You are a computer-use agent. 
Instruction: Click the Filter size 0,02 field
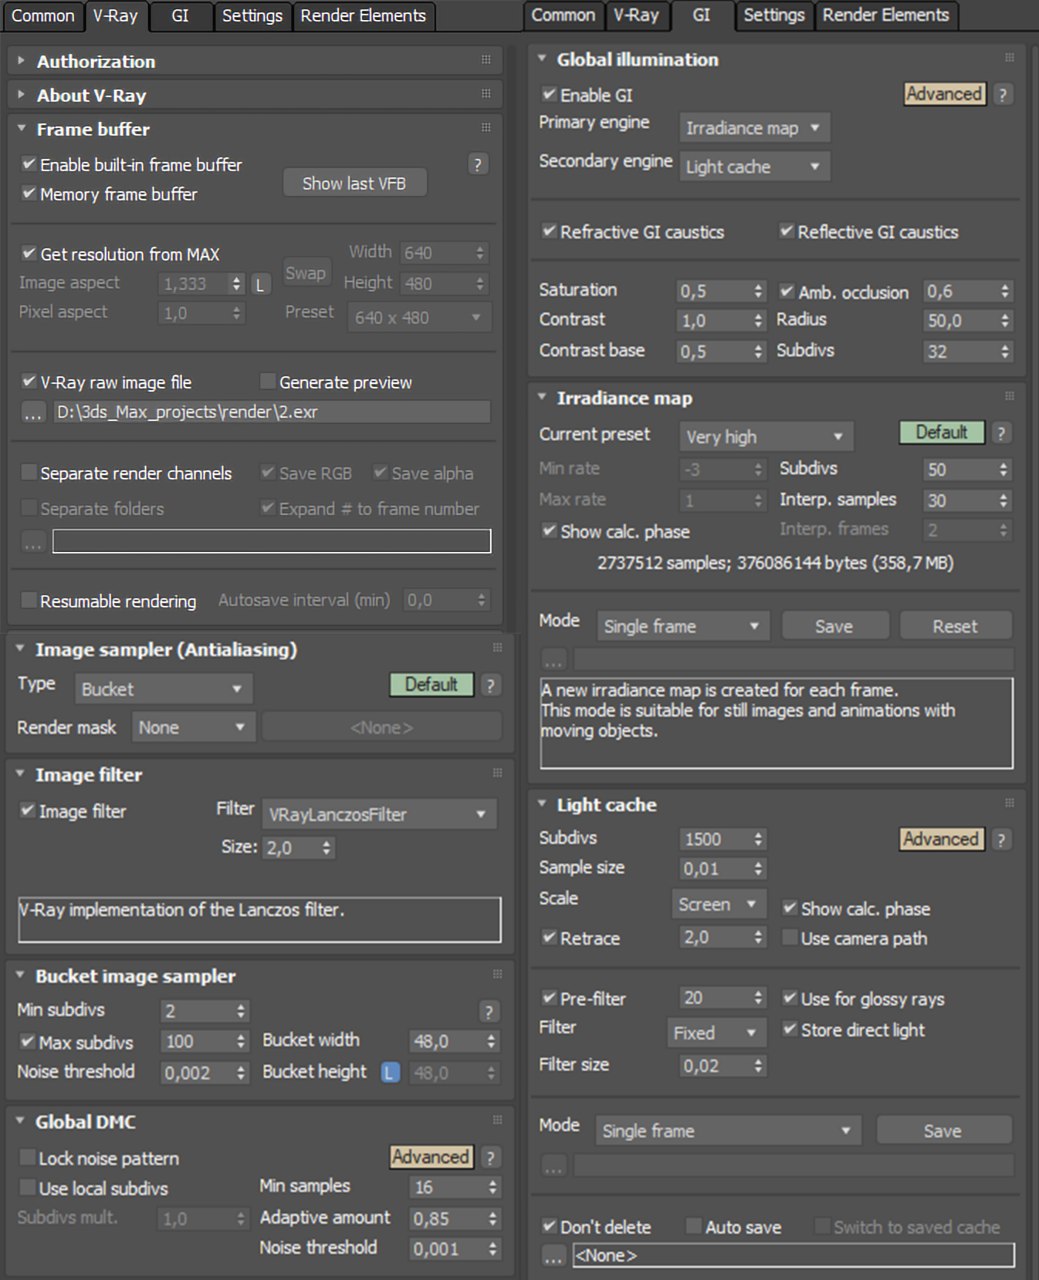(x=714, y=1066)
